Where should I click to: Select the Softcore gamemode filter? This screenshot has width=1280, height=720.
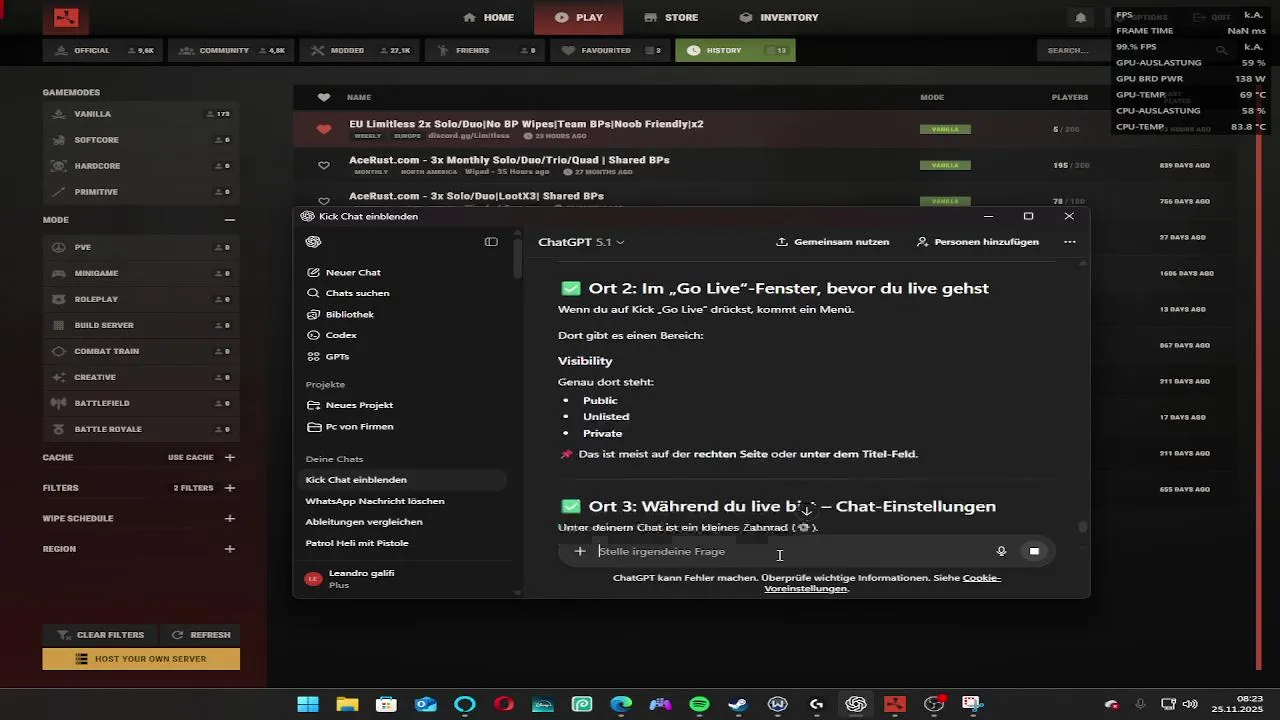[141, 140]
